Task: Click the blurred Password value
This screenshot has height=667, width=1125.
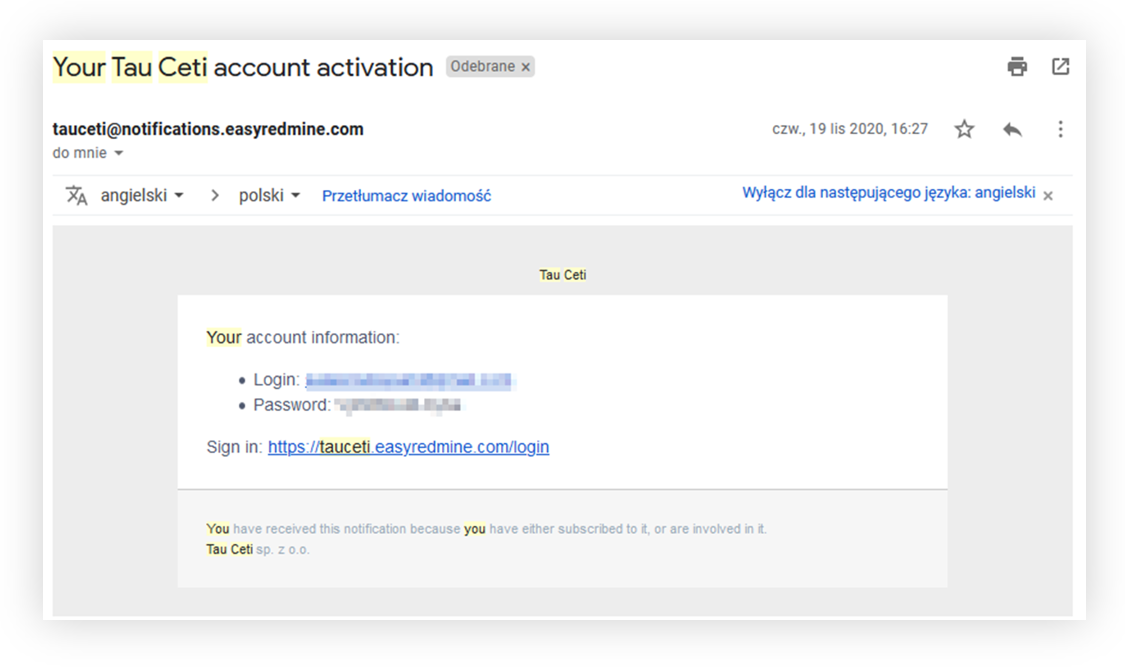Action: pos(399,405)
